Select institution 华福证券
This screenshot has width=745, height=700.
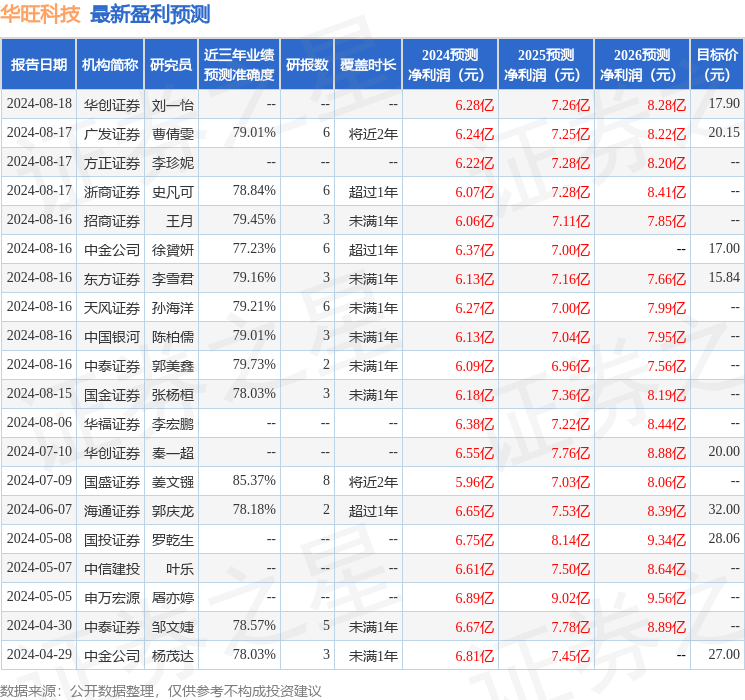point(112,424)
